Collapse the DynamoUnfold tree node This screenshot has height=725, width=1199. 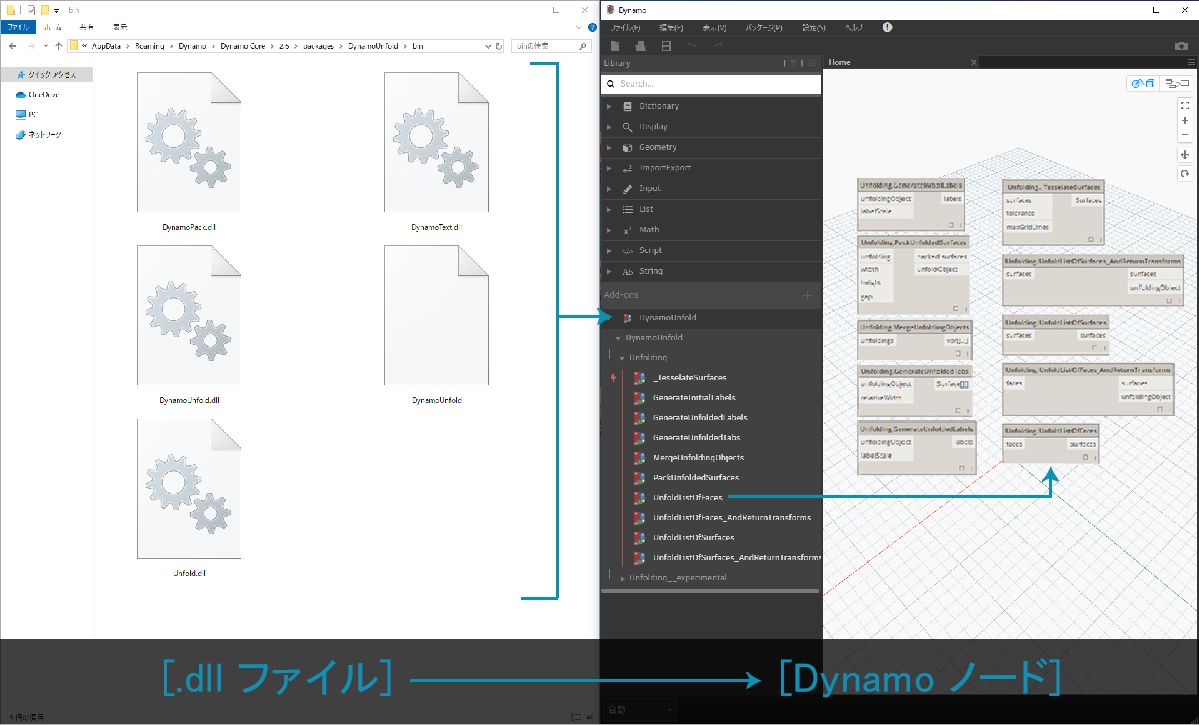(x=618, y=338)
